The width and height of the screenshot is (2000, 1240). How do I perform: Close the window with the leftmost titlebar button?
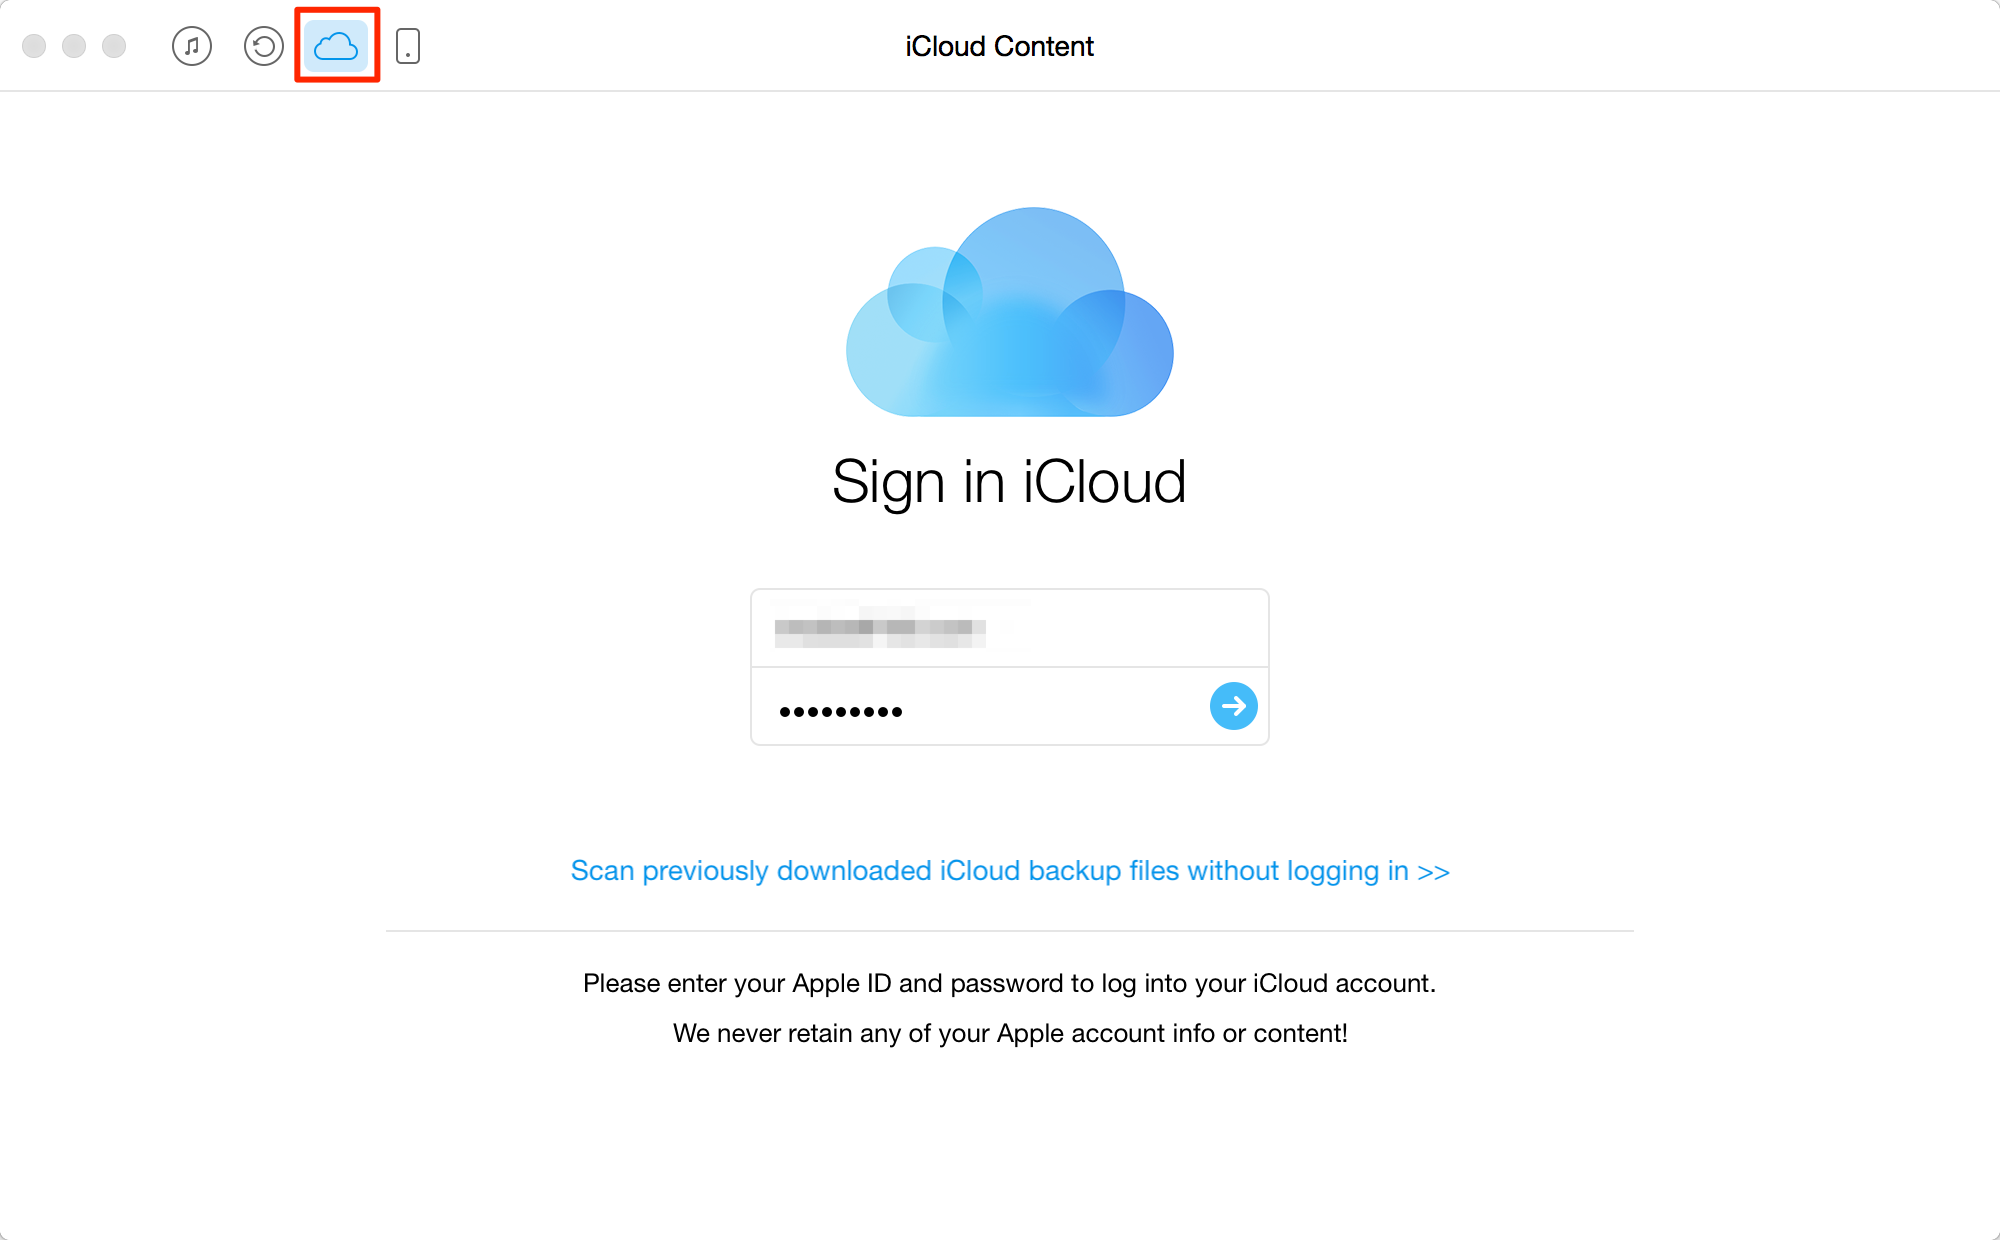click(34, 46)
